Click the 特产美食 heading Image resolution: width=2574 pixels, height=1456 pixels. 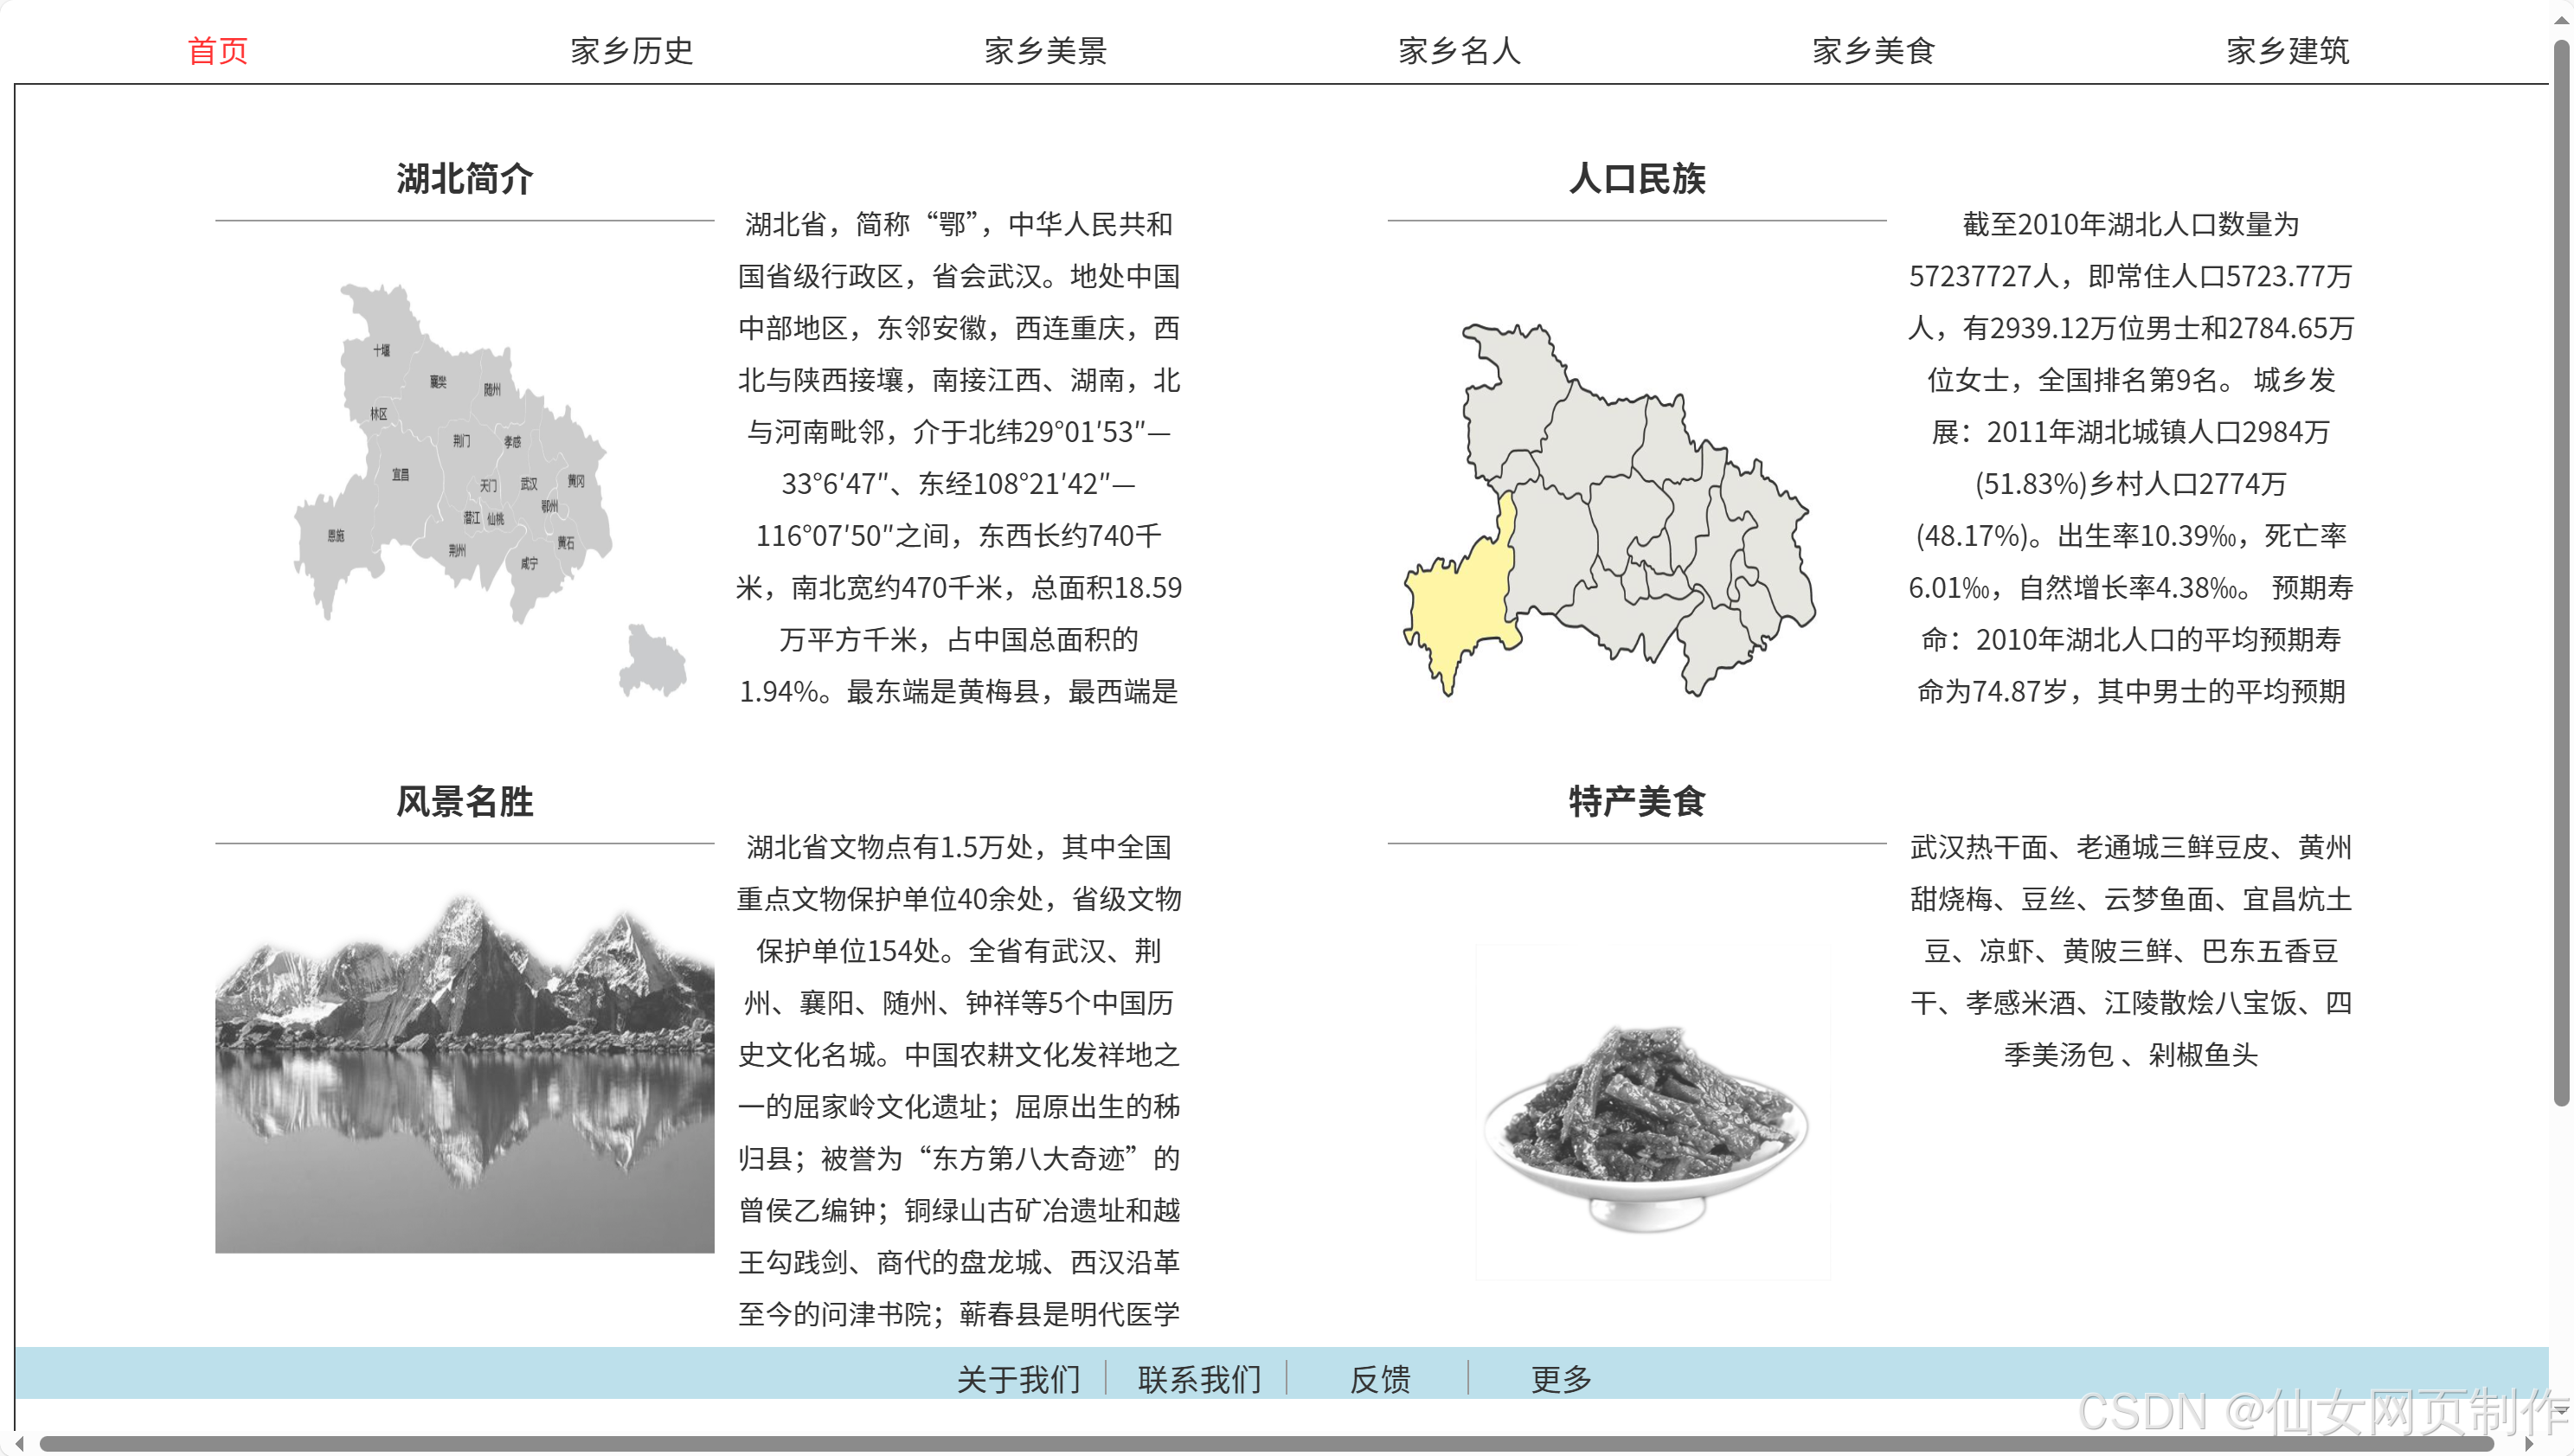click(1637, 801)
